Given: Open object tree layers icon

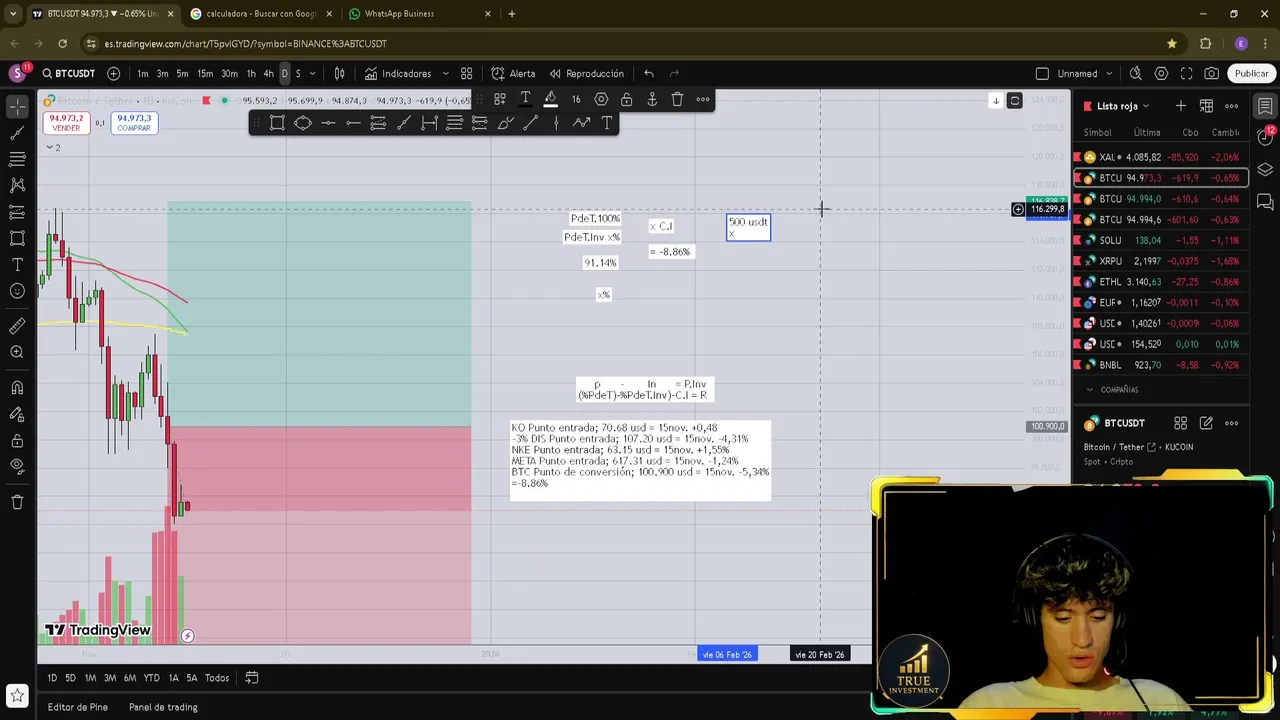Looking at the screenshot, I should (x=1265, y=169).
